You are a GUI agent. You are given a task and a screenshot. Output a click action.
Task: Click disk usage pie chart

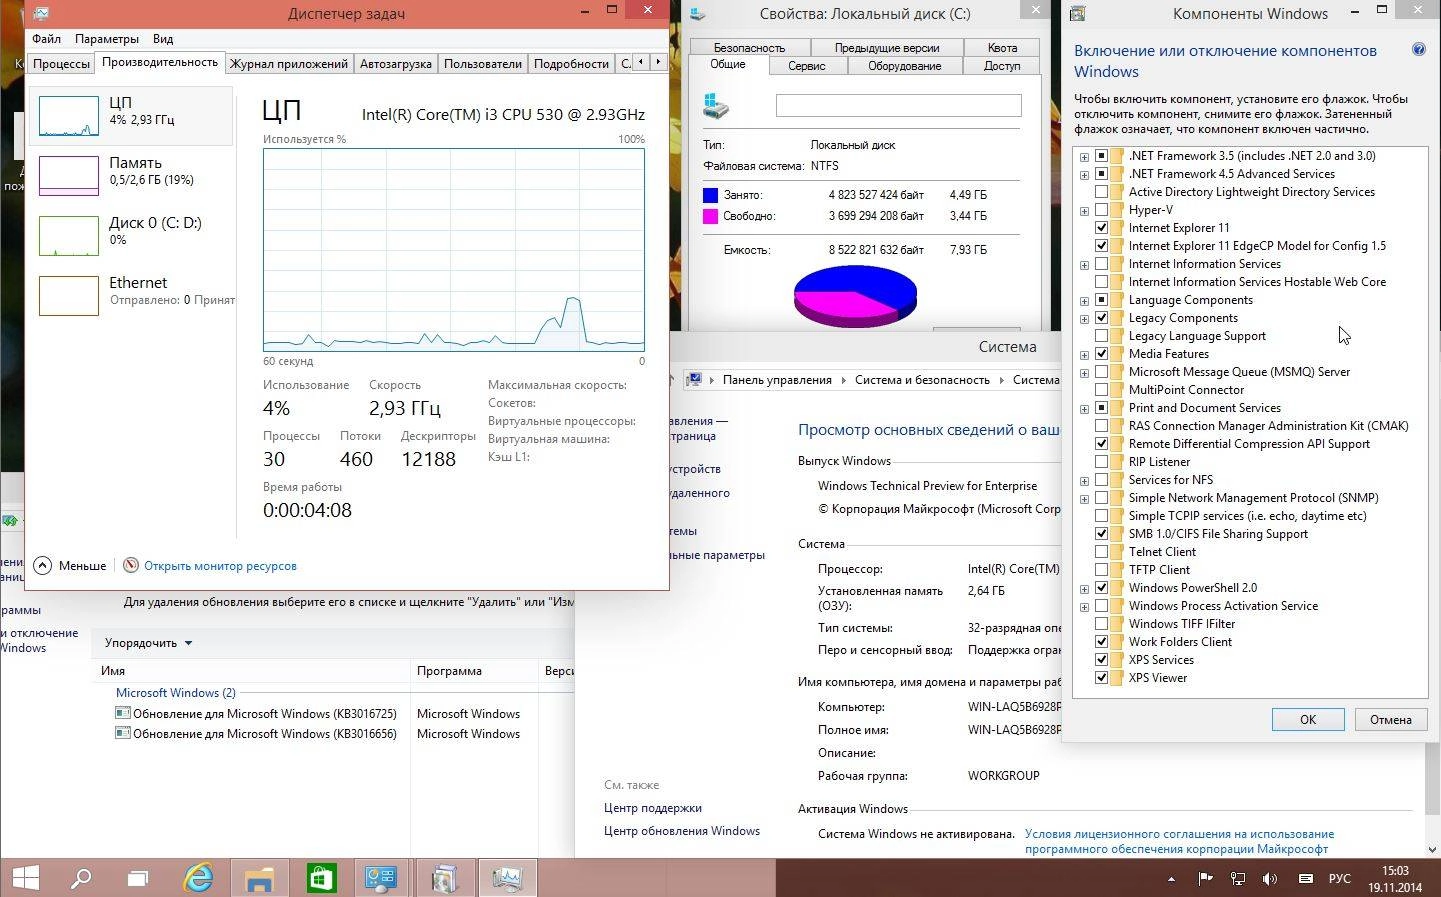click(x=855, y=296)
